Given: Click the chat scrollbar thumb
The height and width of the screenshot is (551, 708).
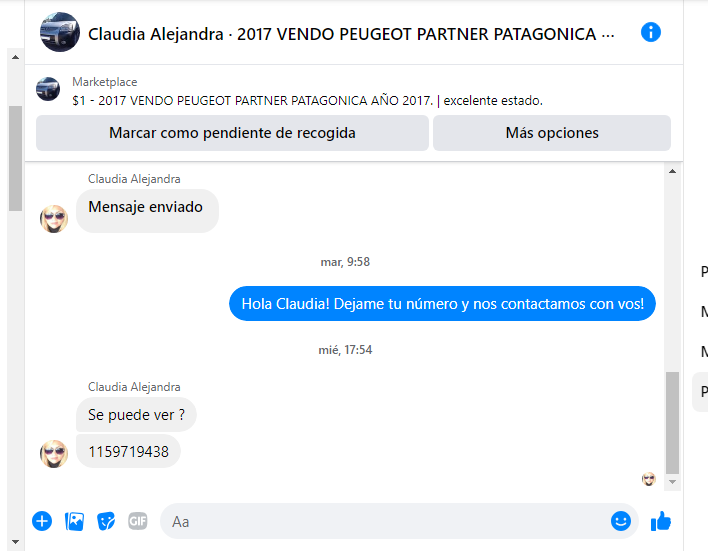Looking at the screenshot, I should [x=672, y=423].
